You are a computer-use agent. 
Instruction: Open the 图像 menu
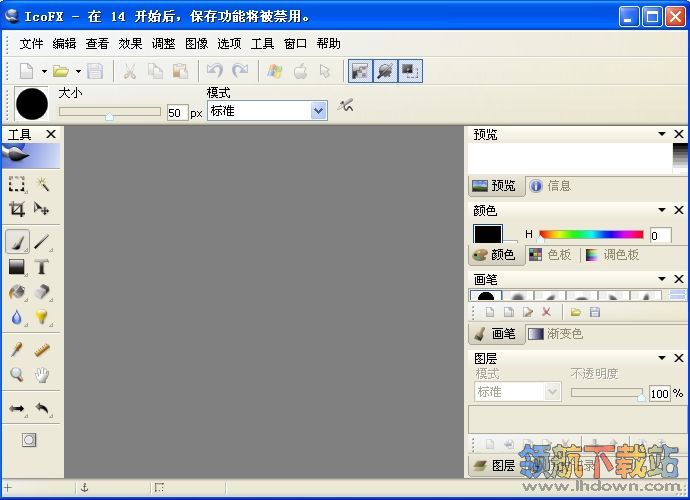pos(196,44)
